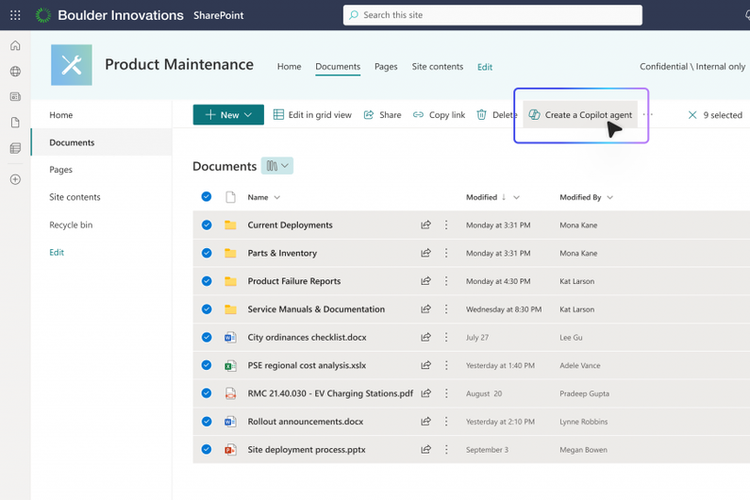Open the library view switcher dropdown
The height and width of the screenshot is (500, 750).
[x=277, y=166]
